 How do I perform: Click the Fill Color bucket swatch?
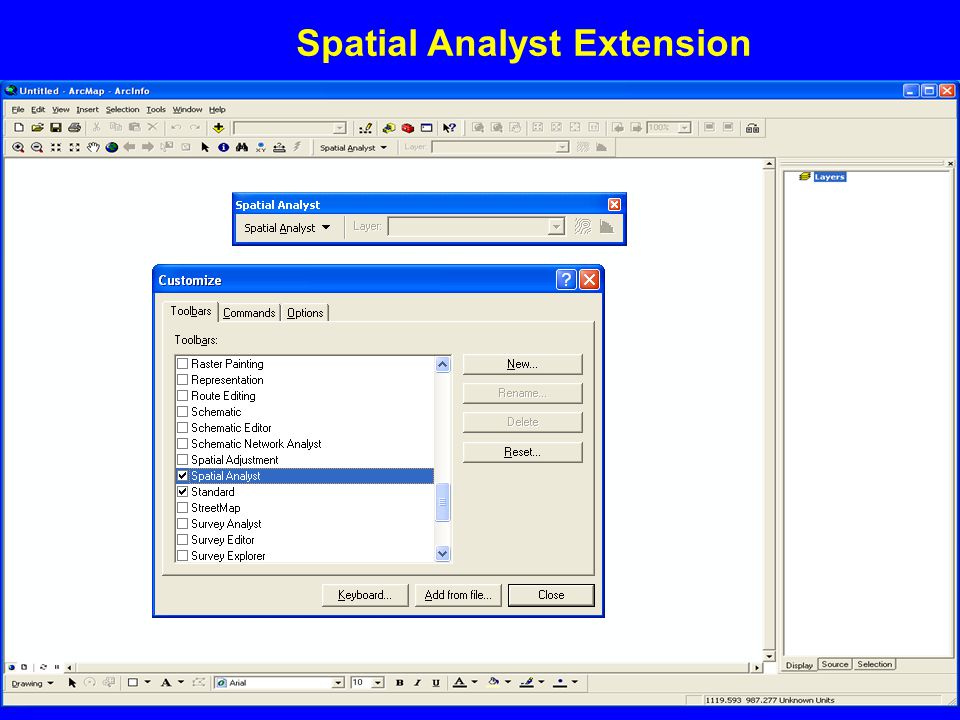493,682
